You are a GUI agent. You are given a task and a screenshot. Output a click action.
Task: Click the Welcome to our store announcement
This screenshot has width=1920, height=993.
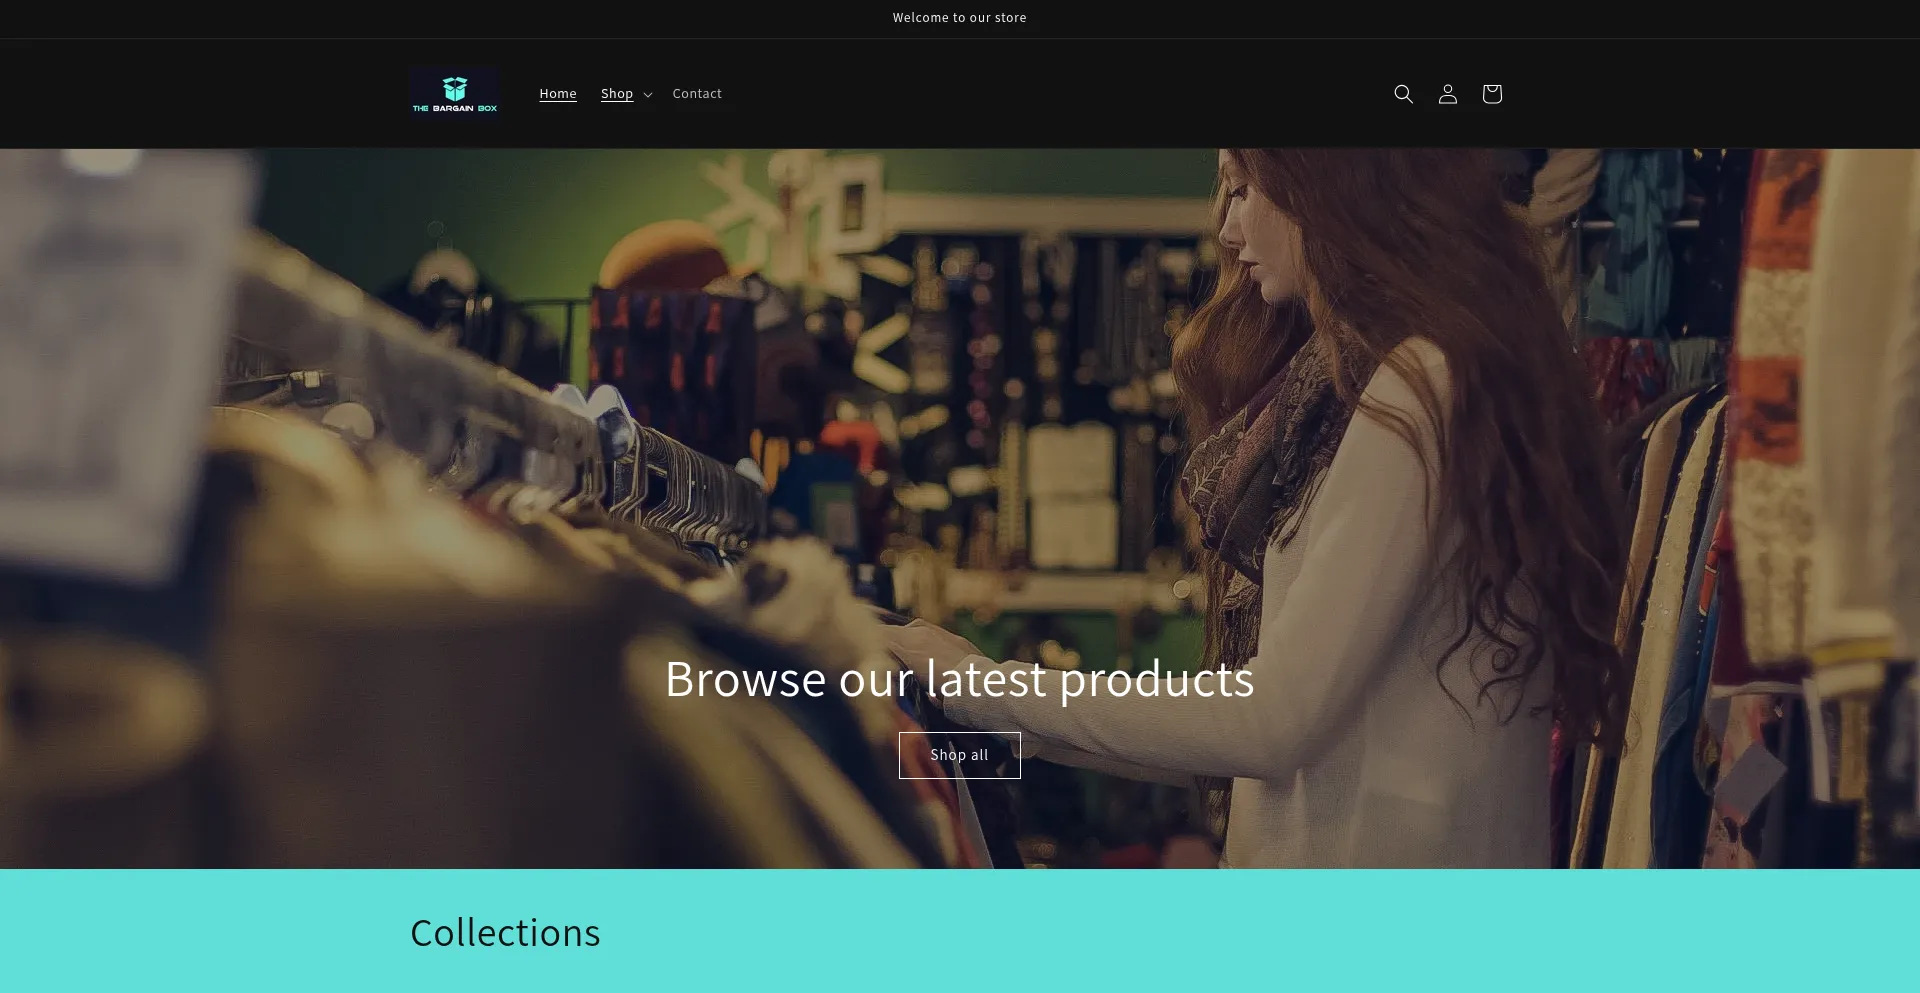pyautogui.click(x=959, y=18)
